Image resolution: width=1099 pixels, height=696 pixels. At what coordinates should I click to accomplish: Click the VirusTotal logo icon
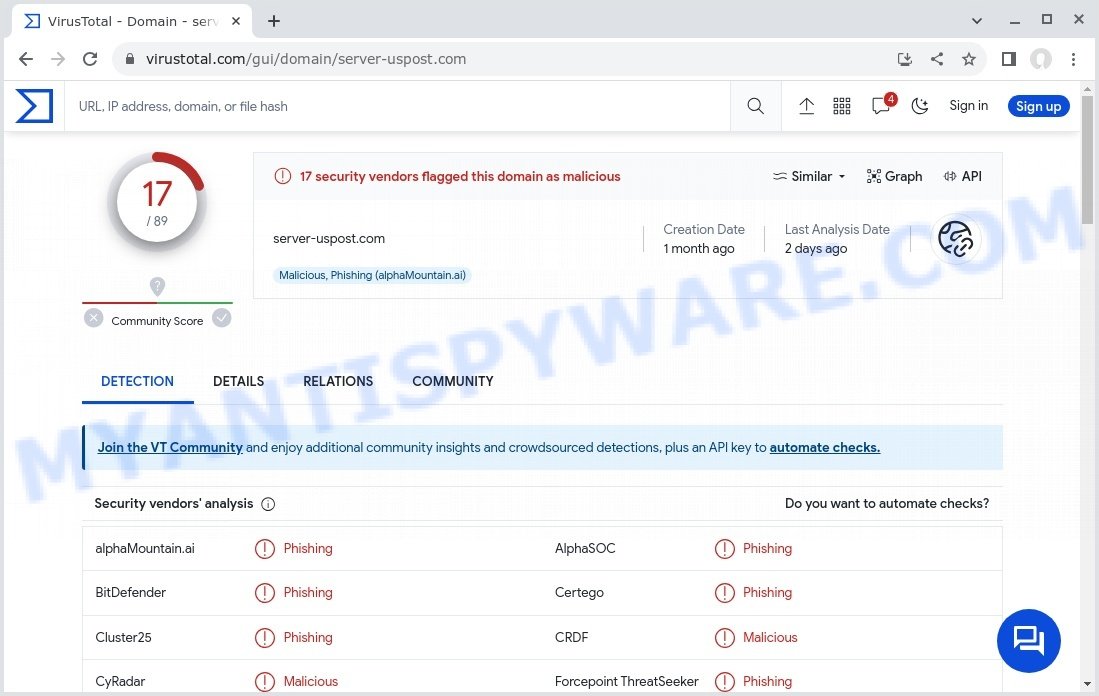[34, 106]
